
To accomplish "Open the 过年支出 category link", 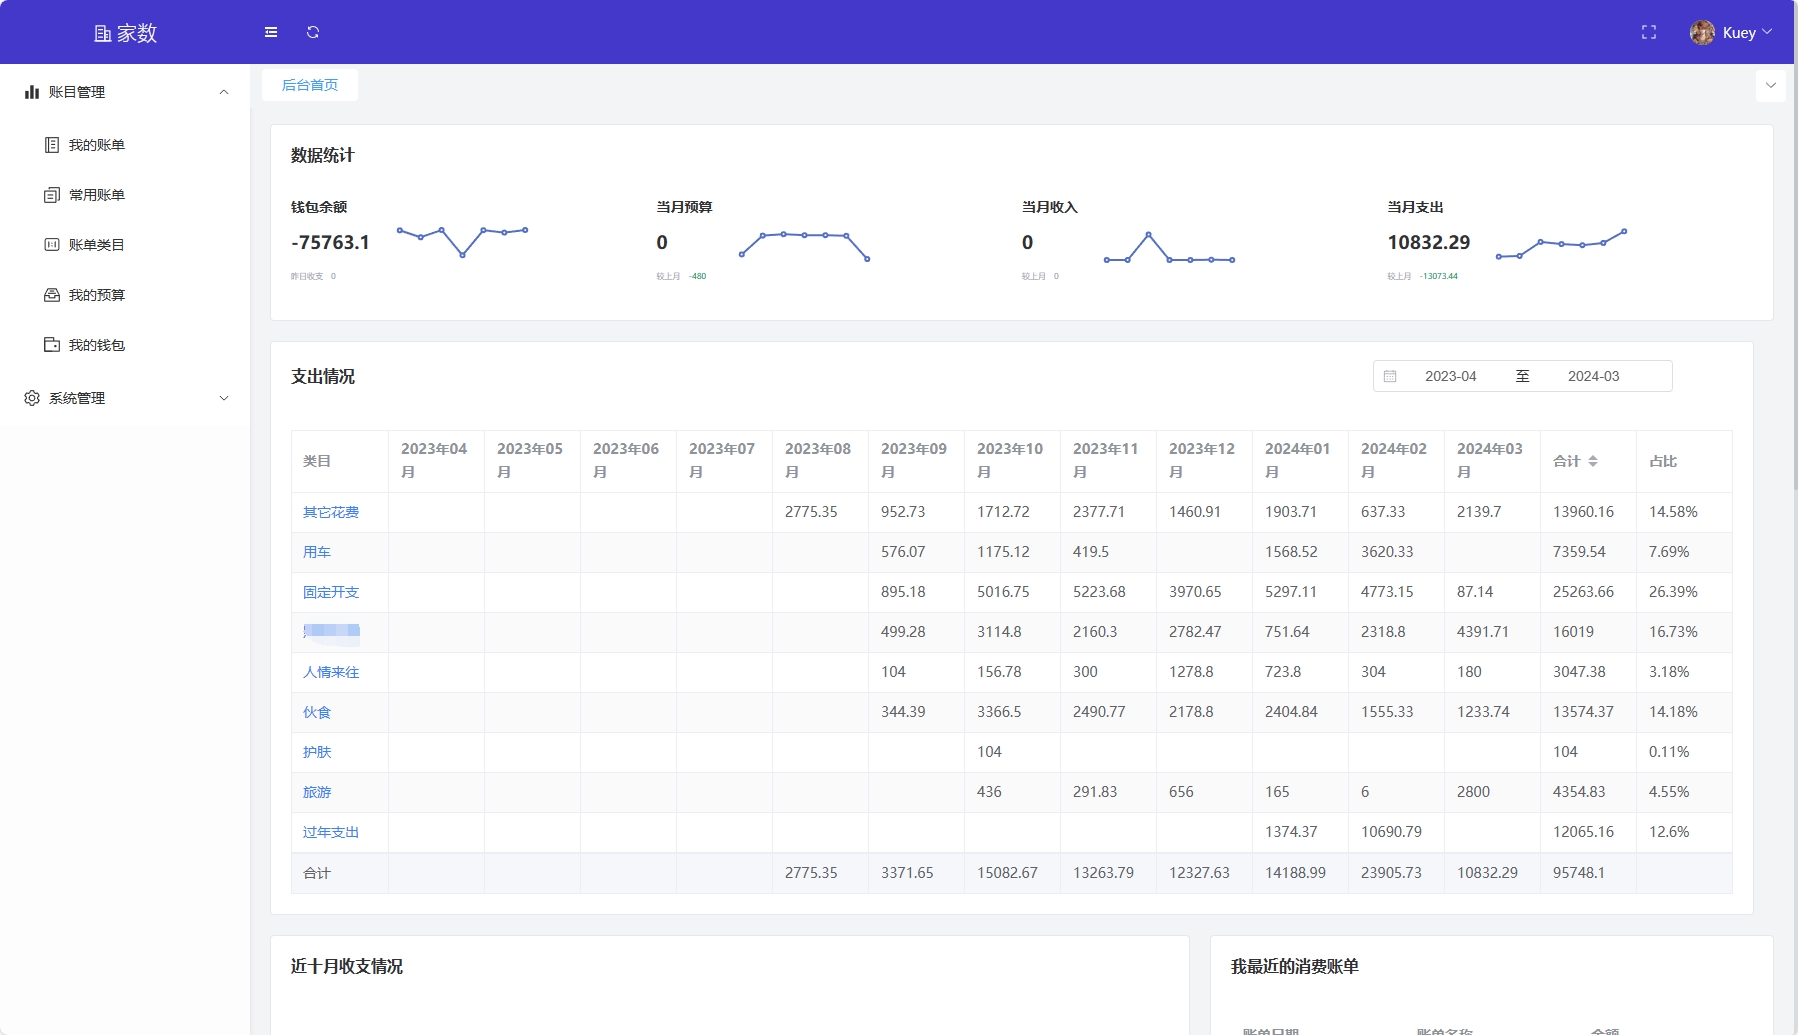I will 331,832.
